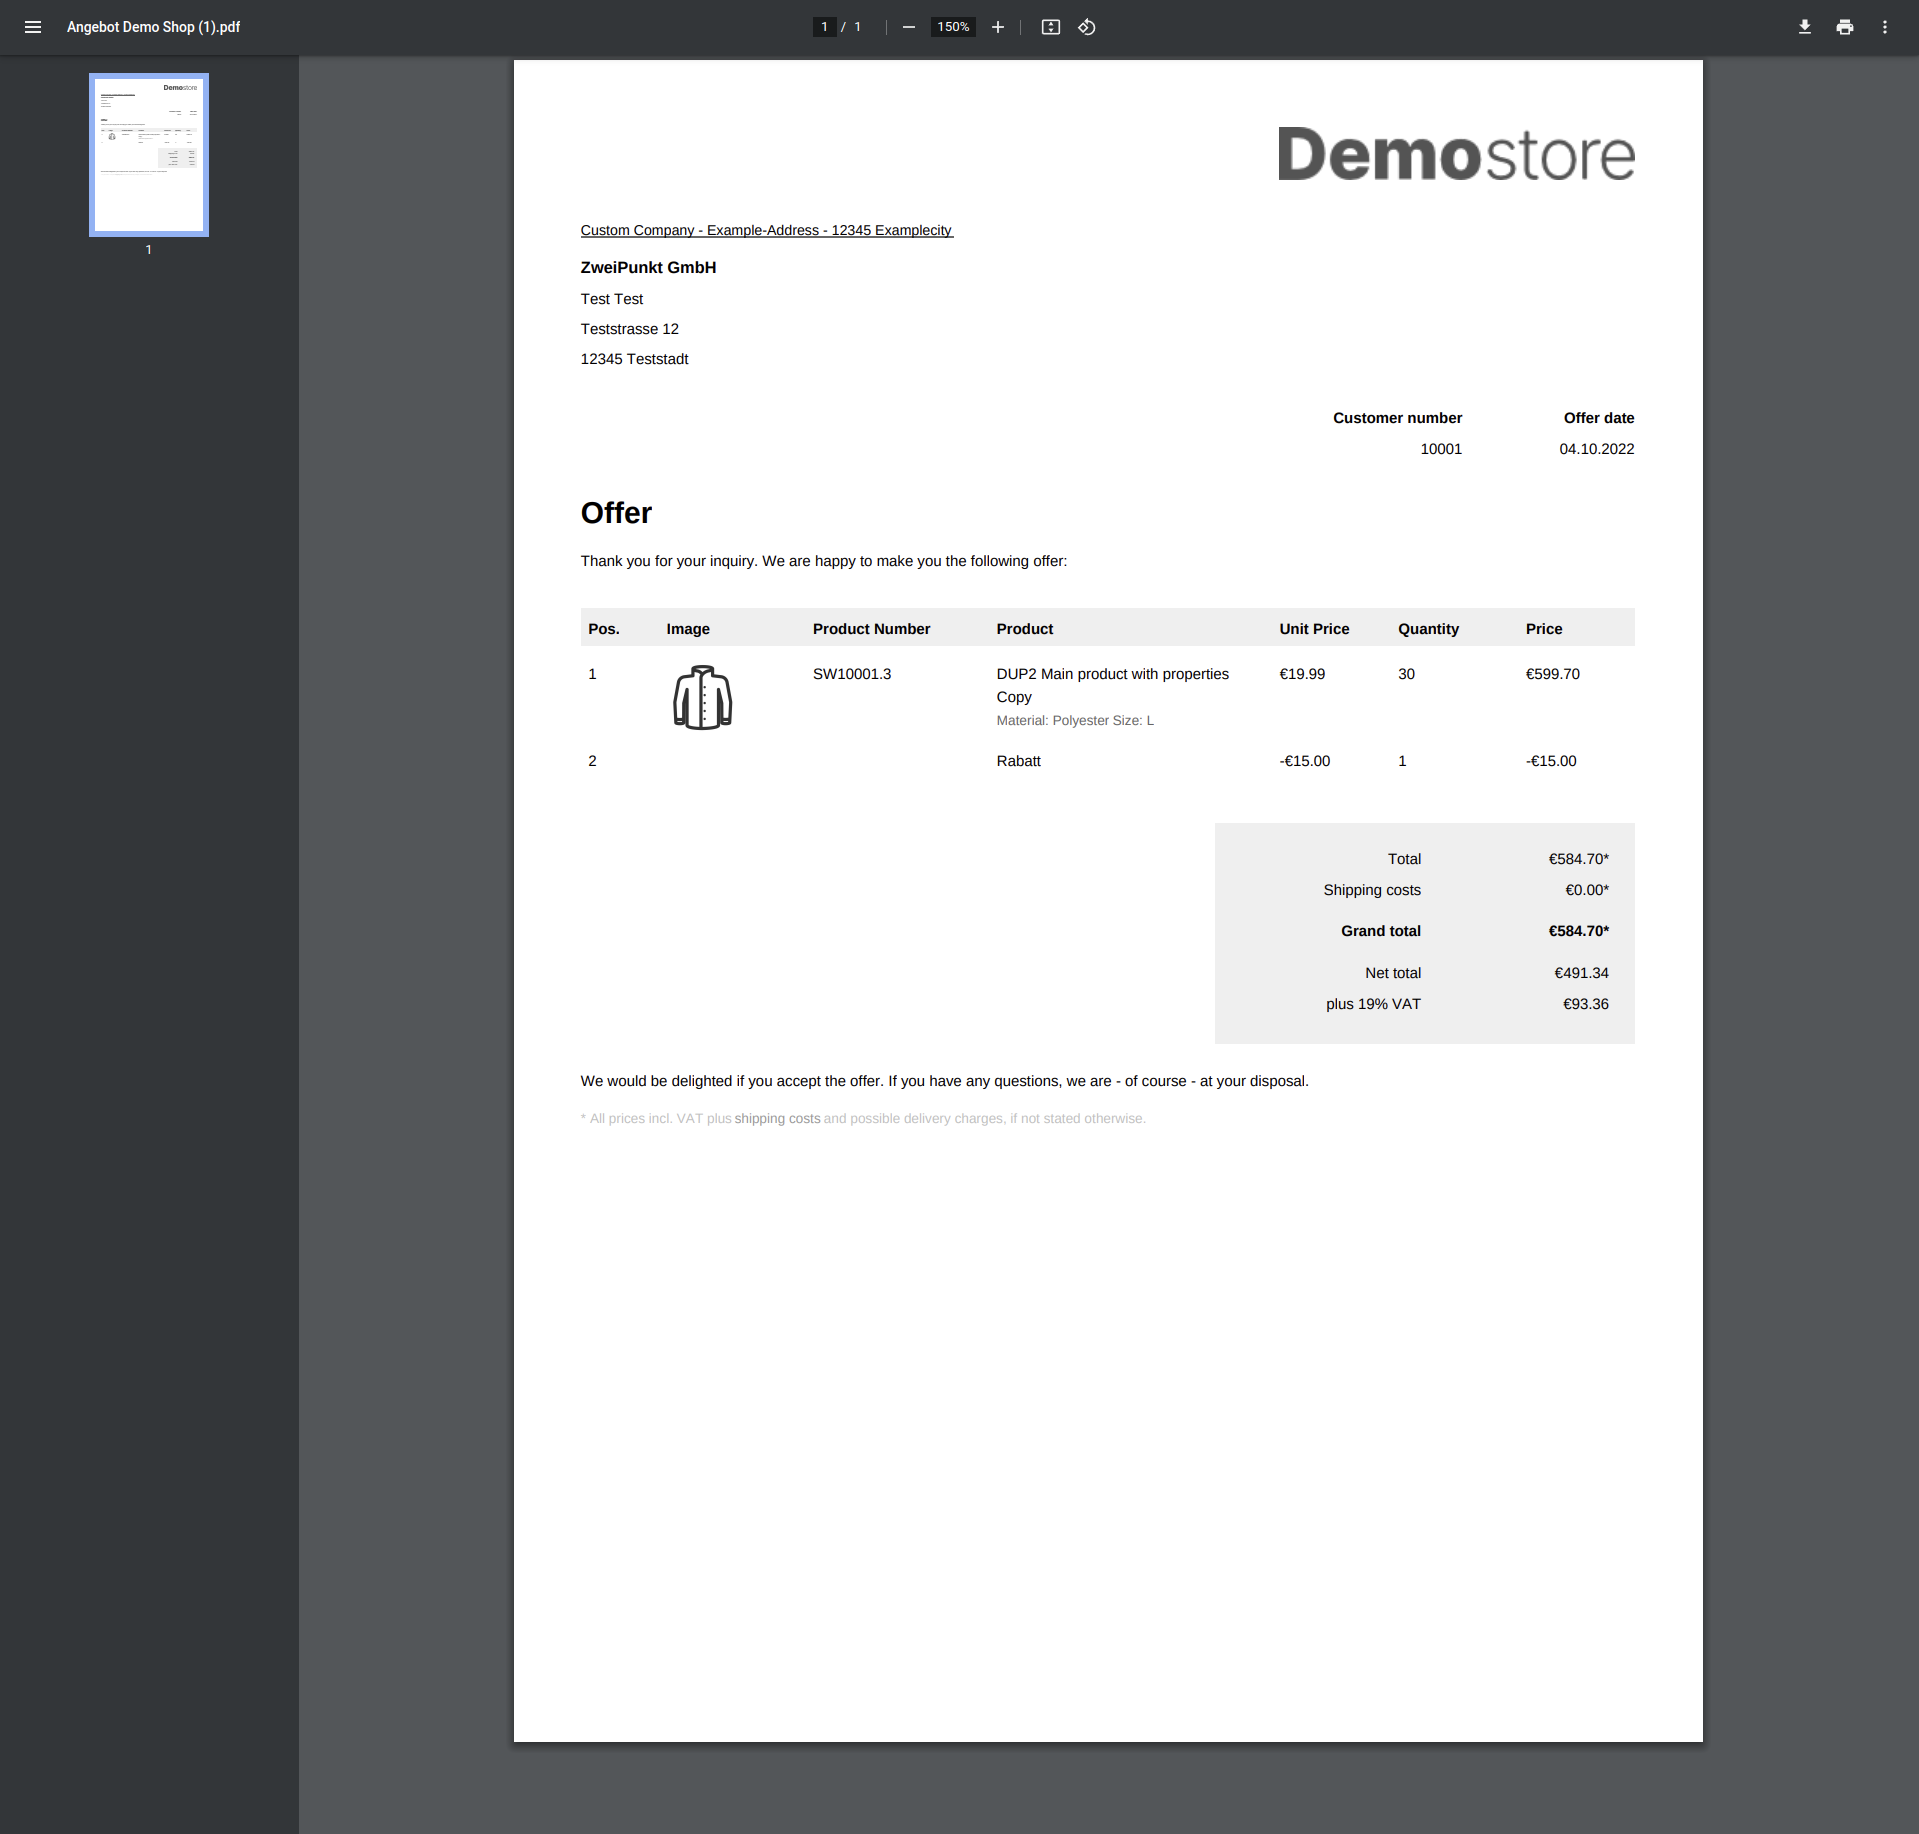1919x1834 pixels.
Task: Click the price '€599.70'
Action: tap(1552, 674)
